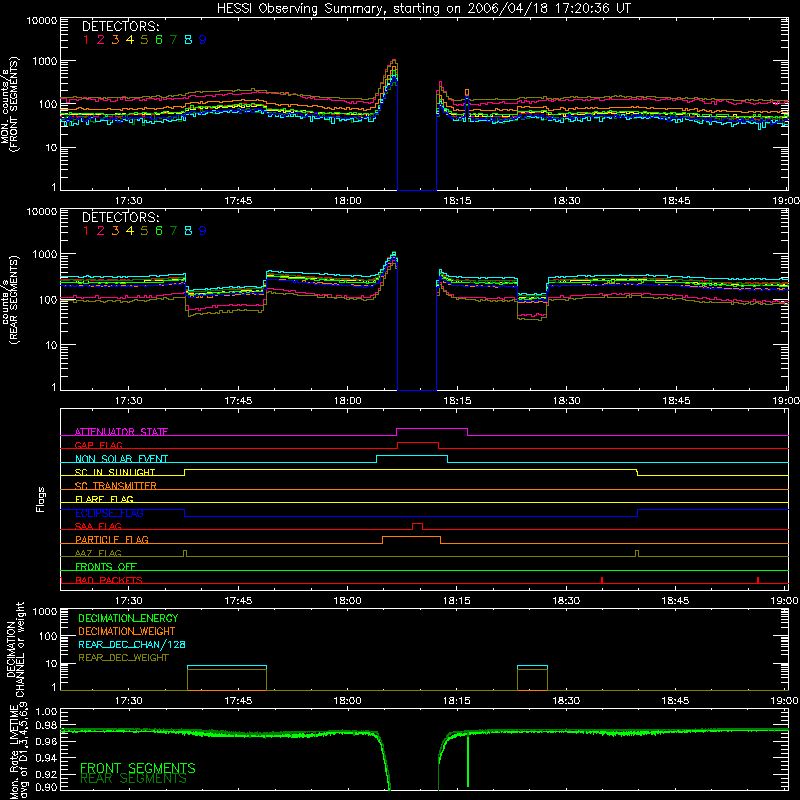The height and width of the screenshot is (800, 800).
Task: Select the AAZ_FLAG label
Action: pos(98,553)
